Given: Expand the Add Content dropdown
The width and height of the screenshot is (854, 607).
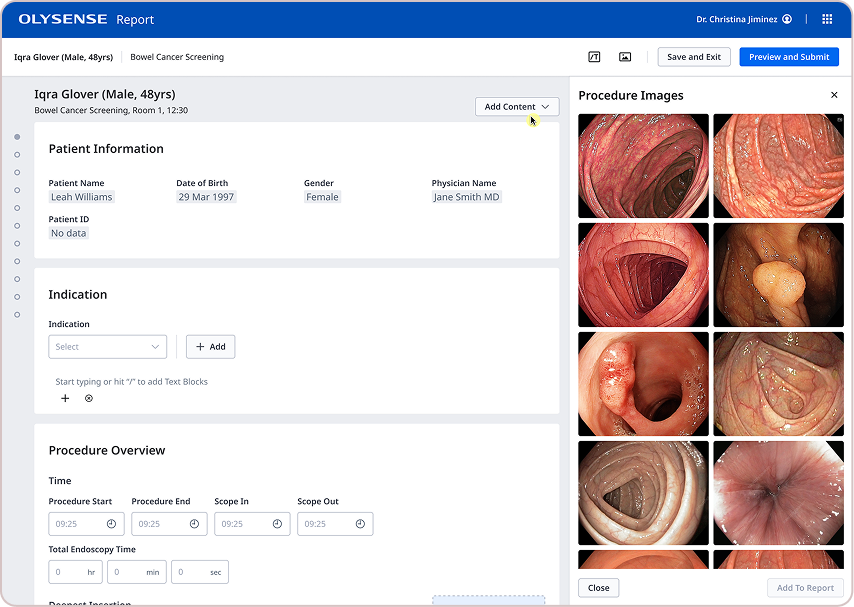Looking at the screenshot, I should (517, 107).
